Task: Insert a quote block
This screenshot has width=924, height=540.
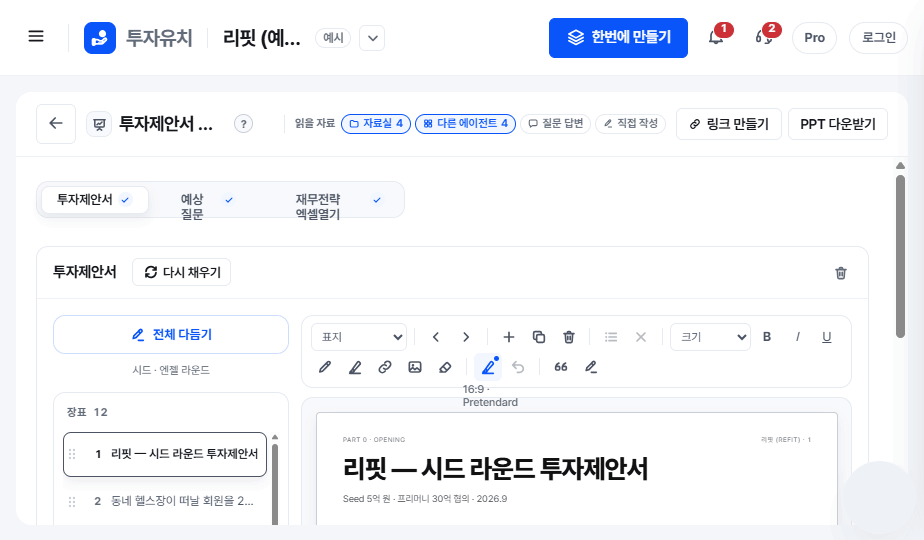Action: pos(561,367)
